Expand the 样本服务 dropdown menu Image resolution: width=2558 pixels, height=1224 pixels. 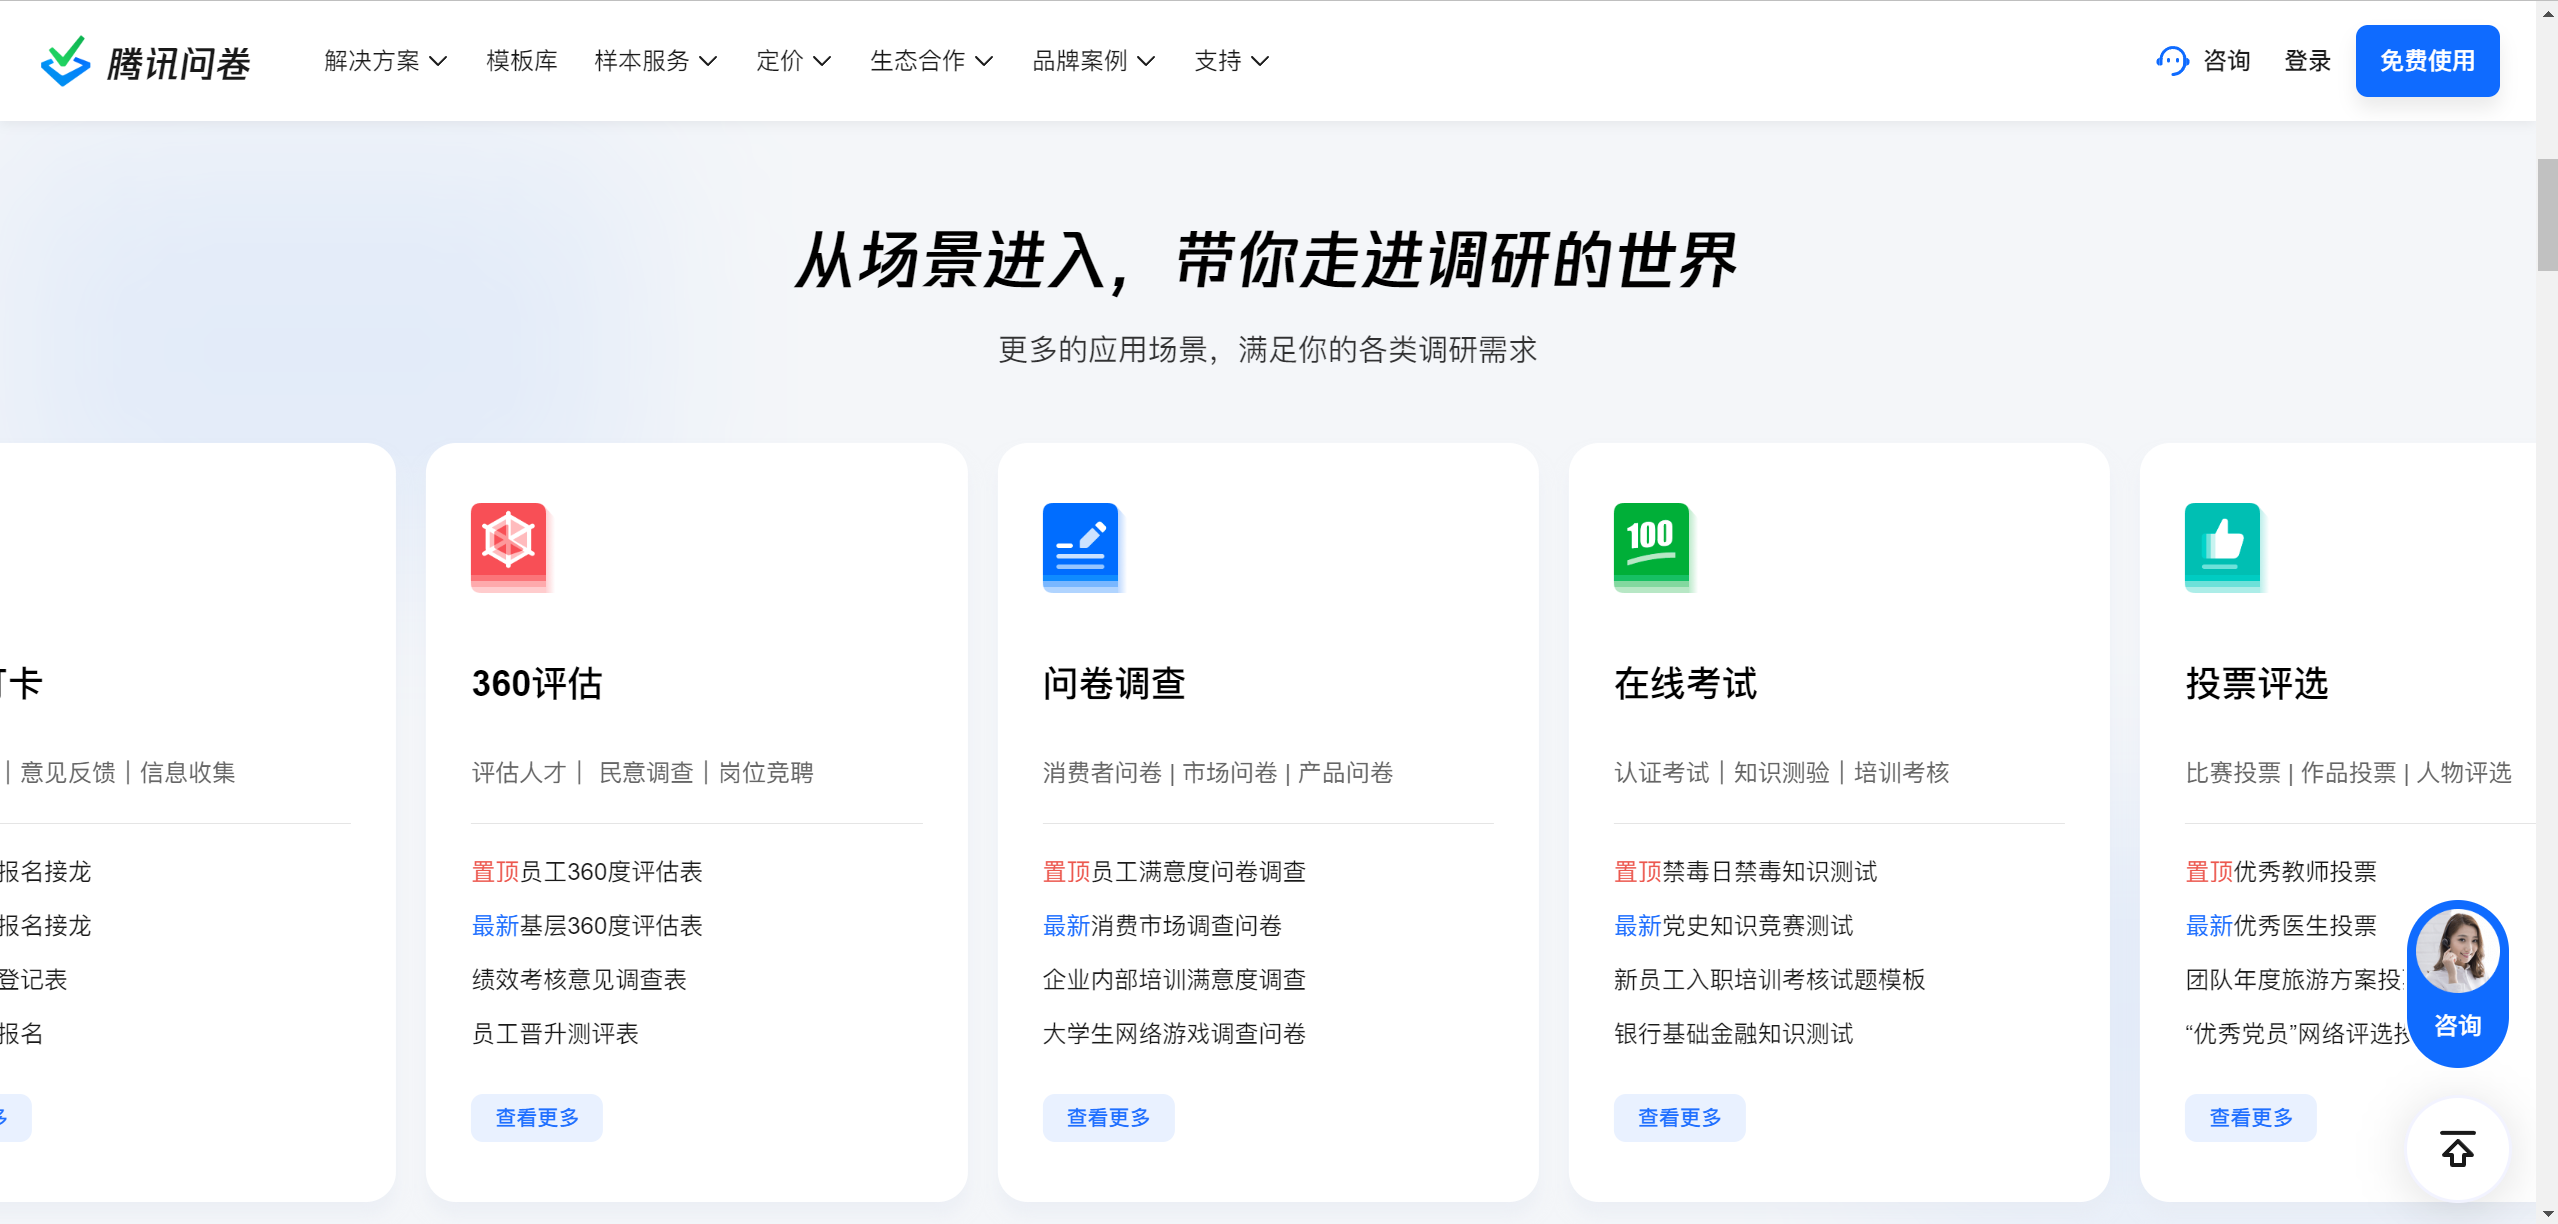655,61
